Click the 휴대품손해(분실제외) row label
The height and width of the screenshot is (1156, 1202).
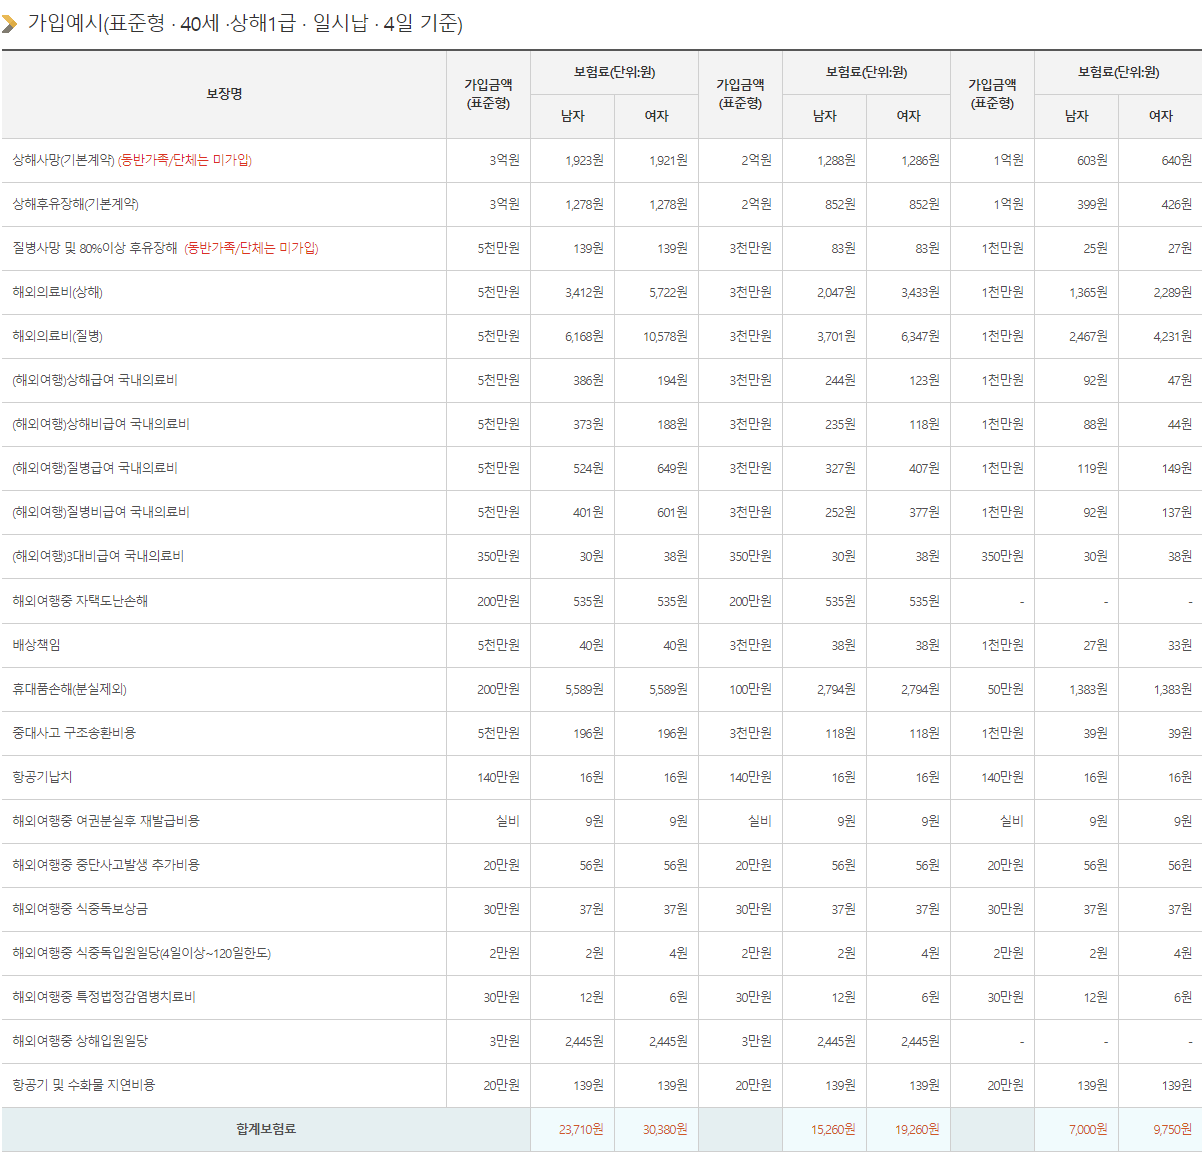point(69,689)
